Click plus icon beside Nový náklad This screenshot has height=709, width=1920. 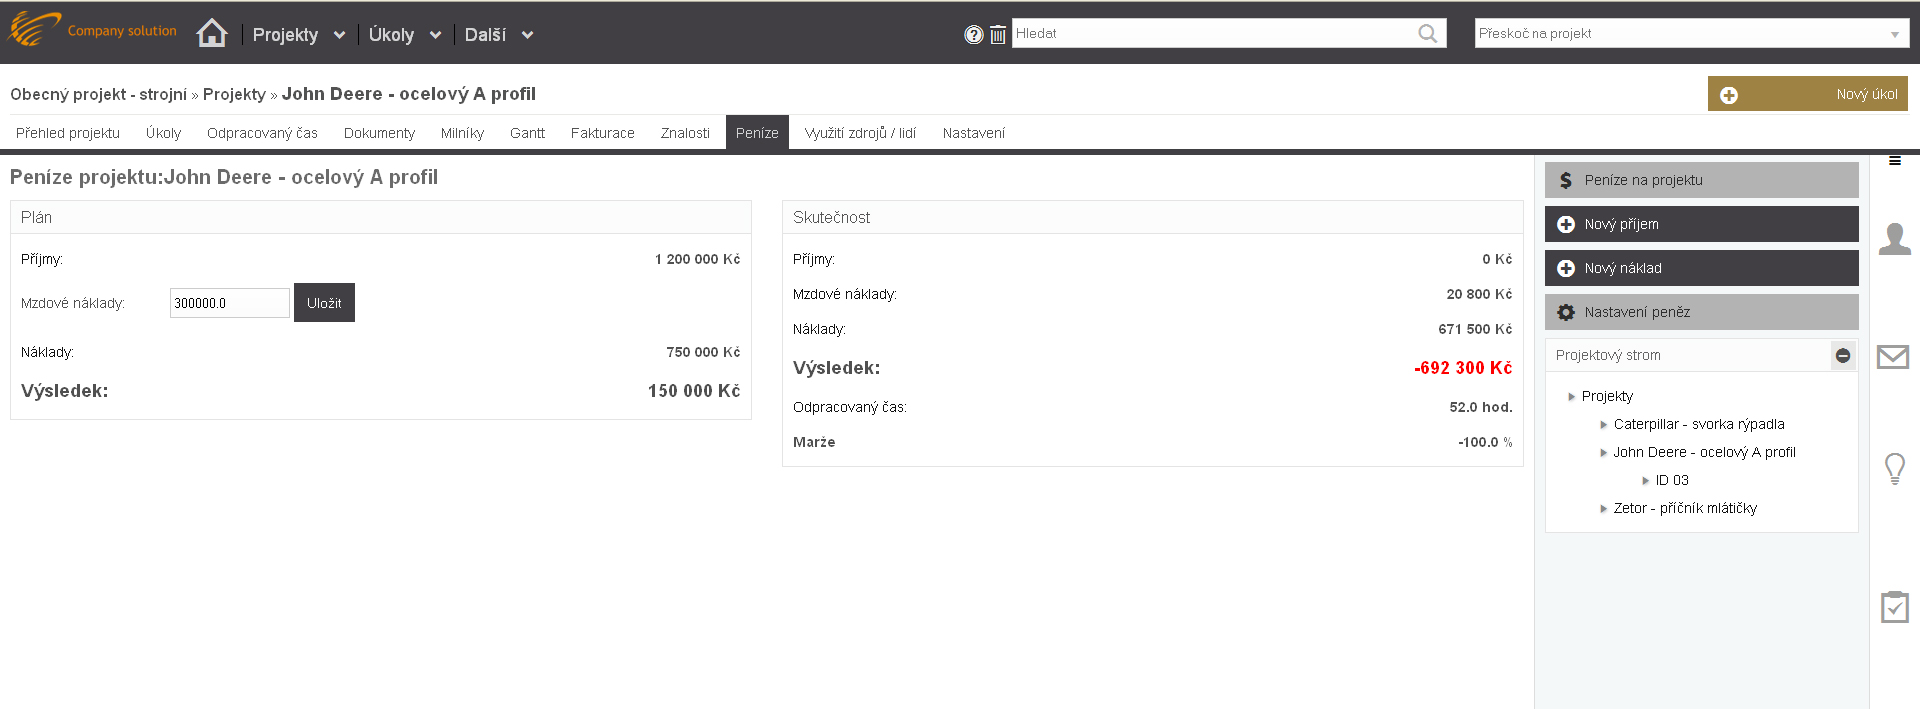click(x=1566, y=268)
